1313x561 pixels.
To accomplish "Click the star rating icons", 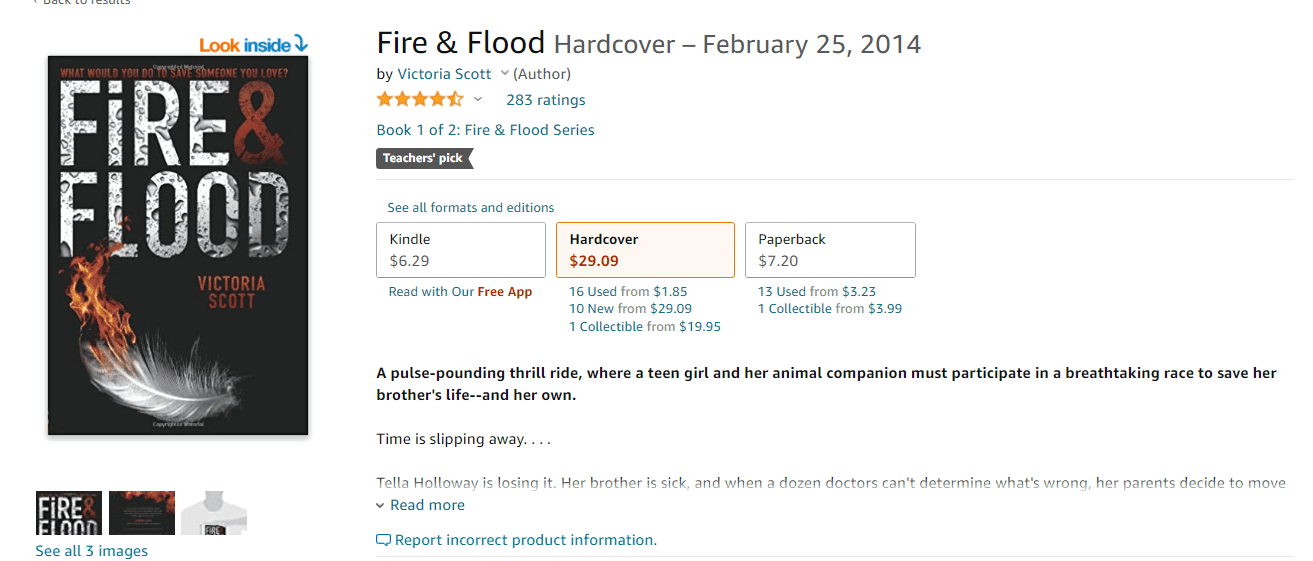I will [x=420, y=99].
